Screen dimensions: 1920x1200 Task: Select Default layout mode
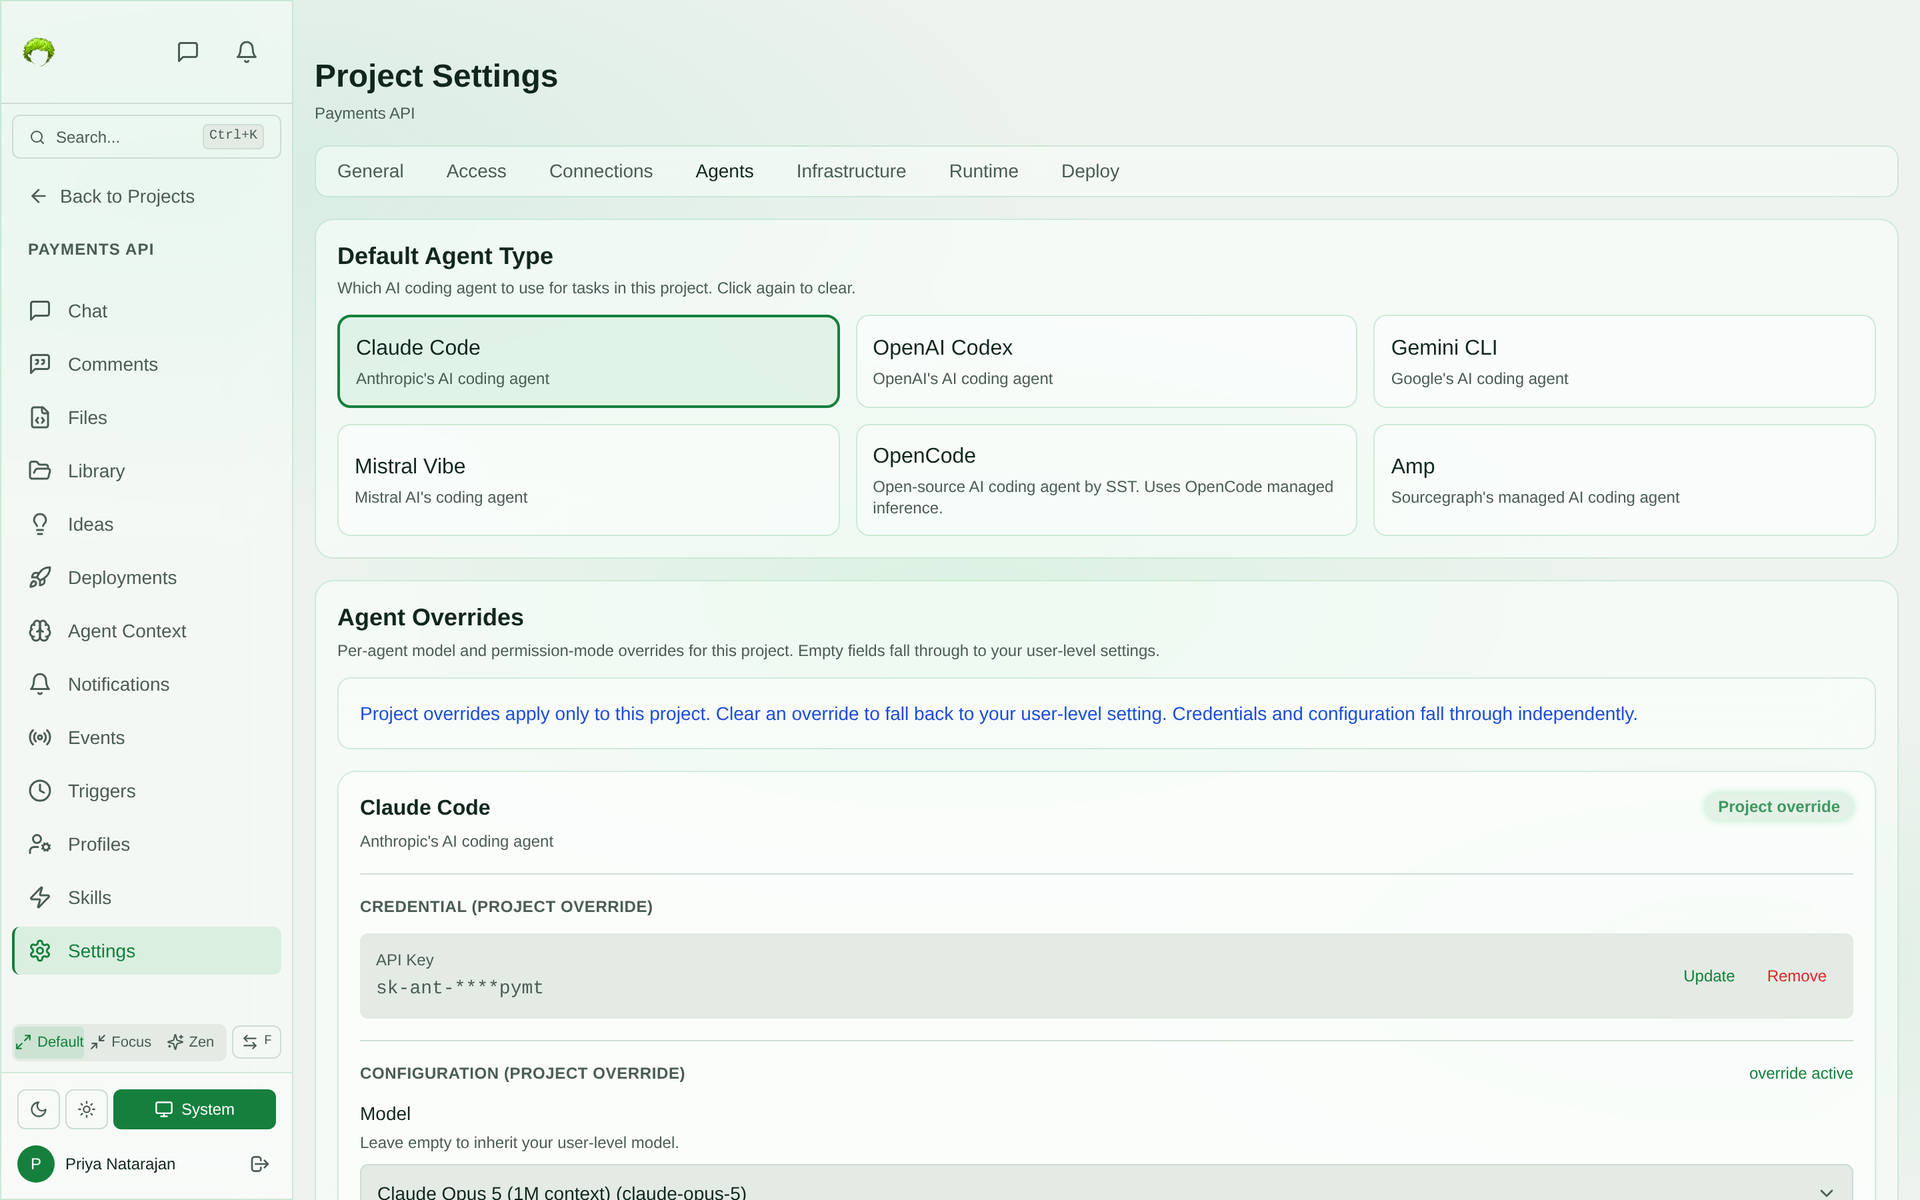pos(50,1042)
